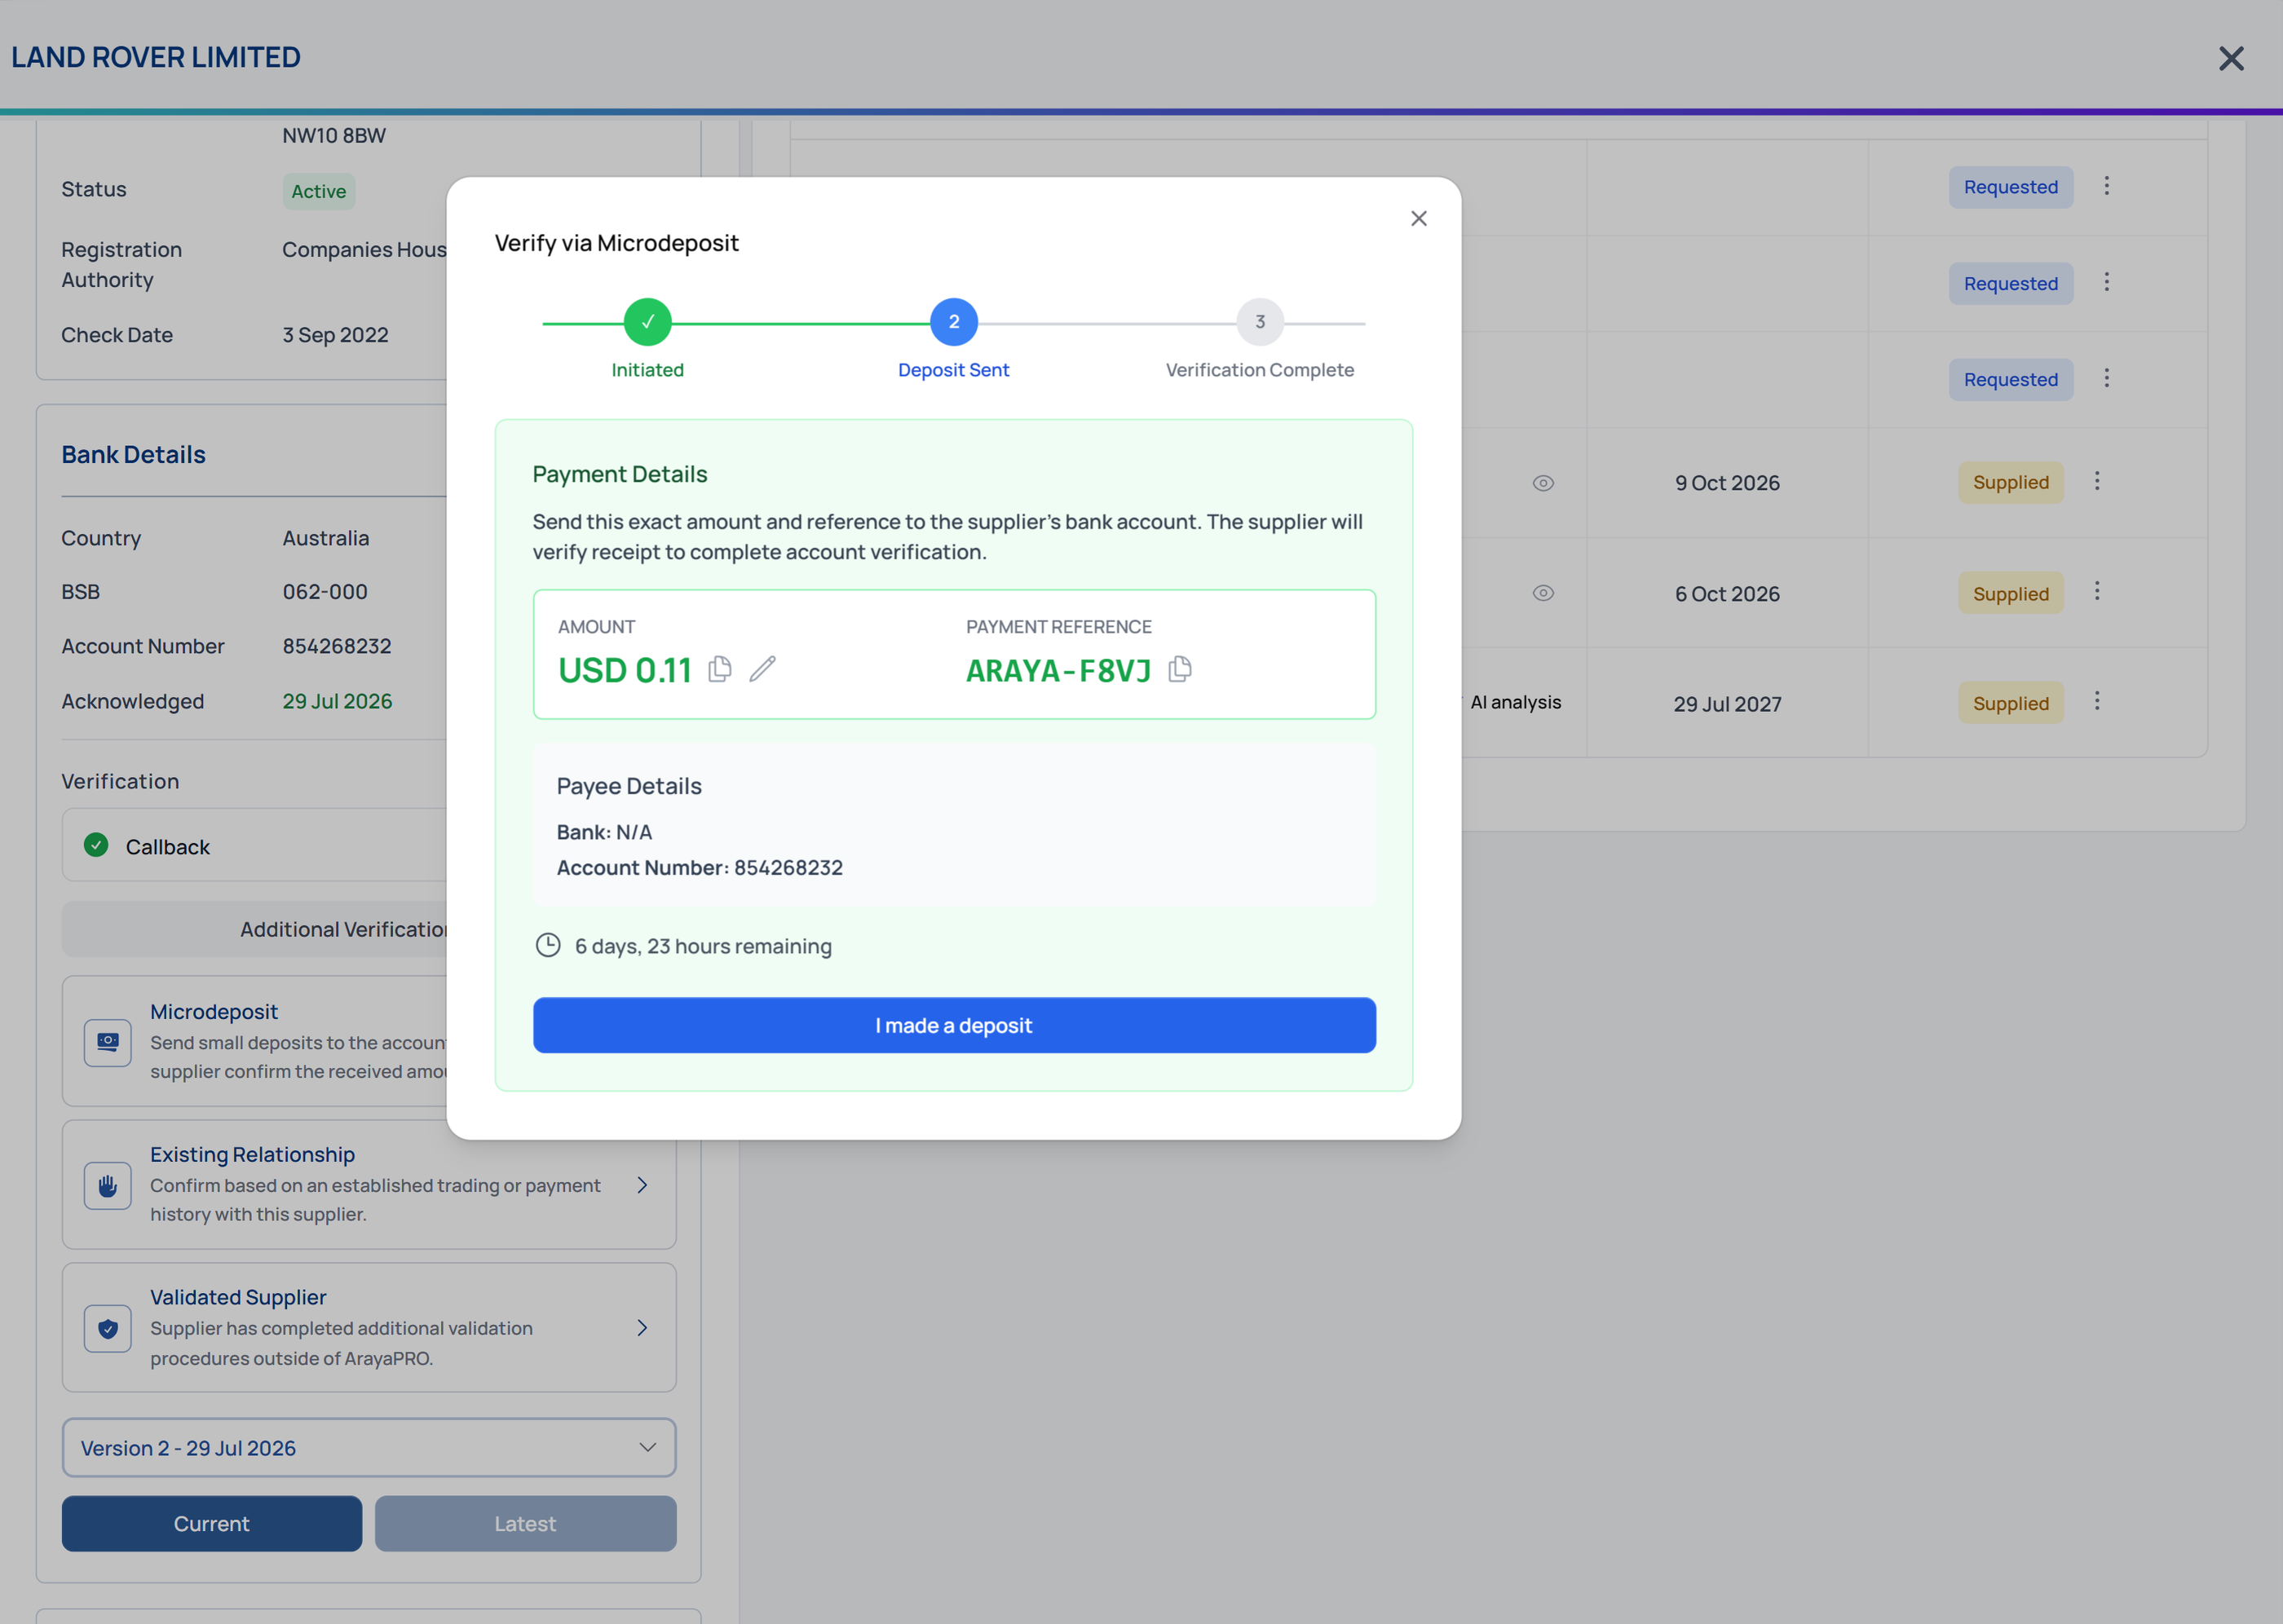Viewport: 2283px width, 1624px height.
Task: Open options menu for 6 Oct 2026 row
Action: (2097, 591)
